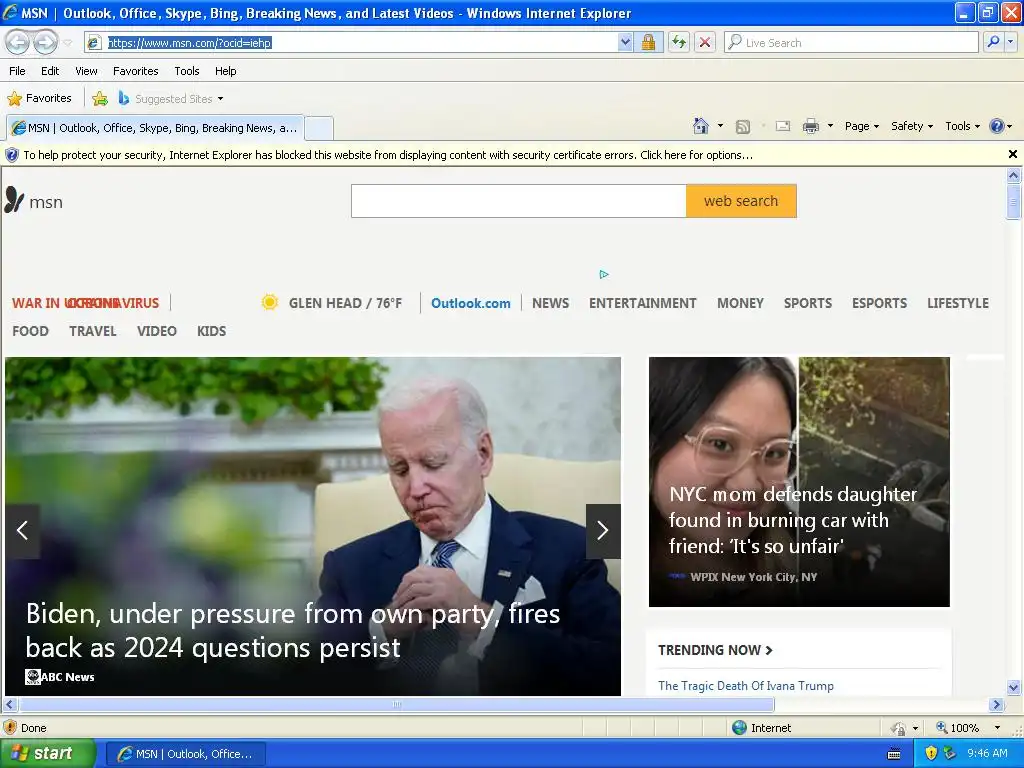The image size is (1024, 768).
Task: Stop loading with the red X icon
Action: point(705,42)
